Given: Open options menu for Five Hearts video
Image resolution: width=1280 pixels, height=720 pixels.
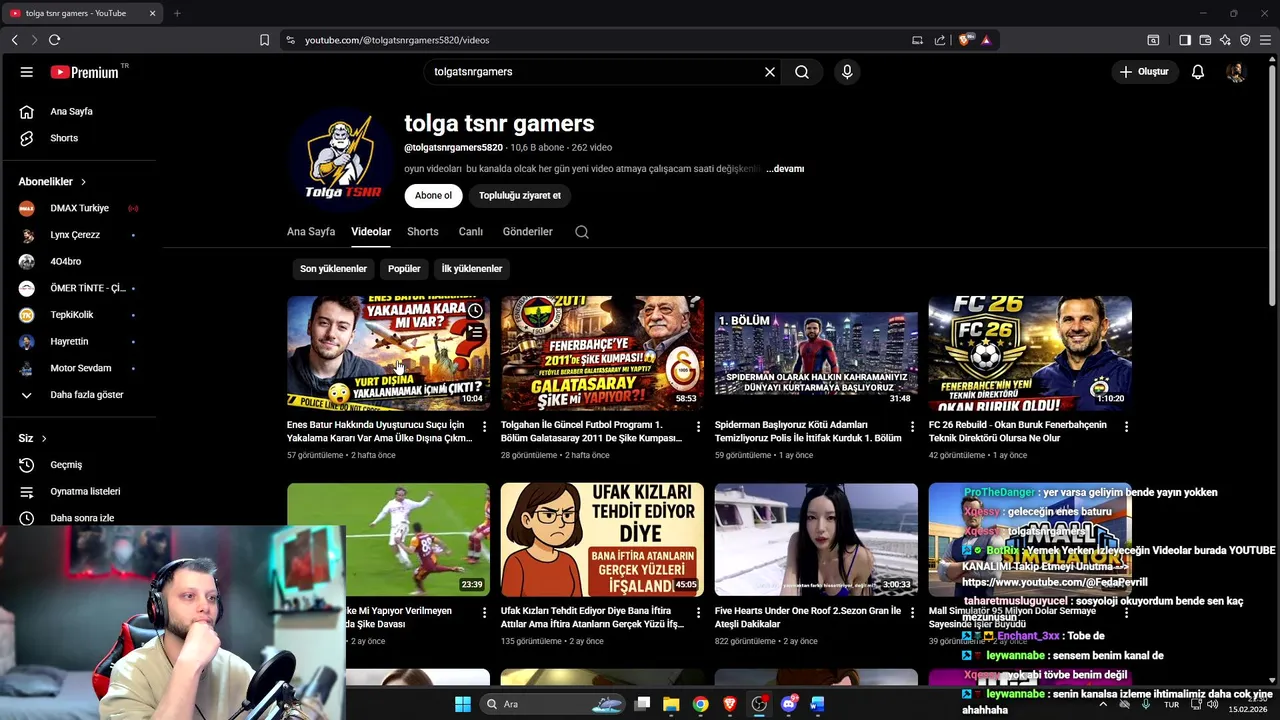Looking at the screenshot, I should point(912,613).
